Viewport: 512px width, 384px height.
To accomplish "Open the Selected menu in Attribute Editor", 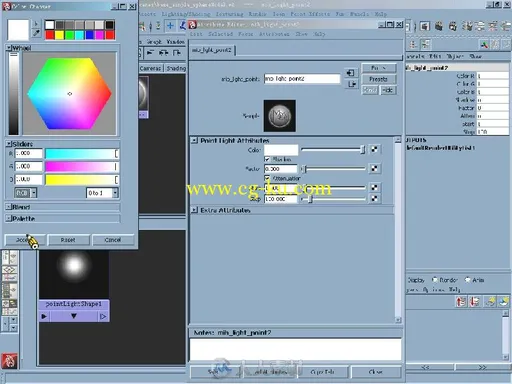I will coord(220,34).
